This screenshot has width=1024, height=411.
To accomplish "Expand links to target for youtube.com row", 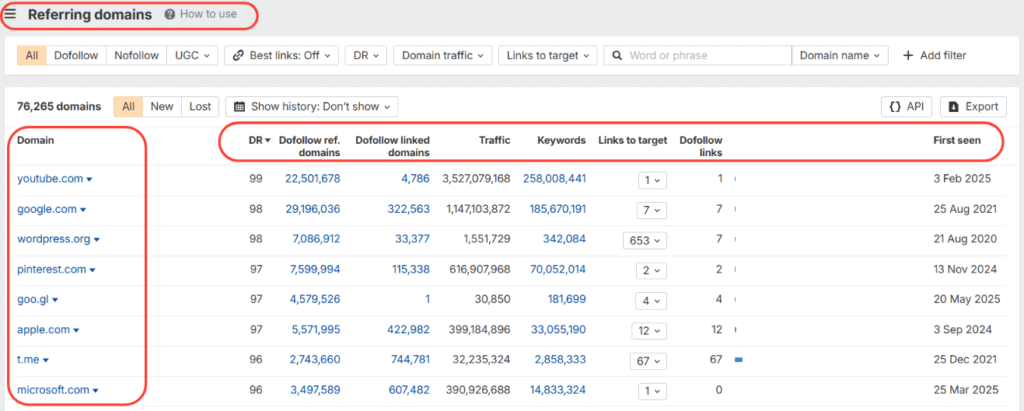I will point(652,180).
